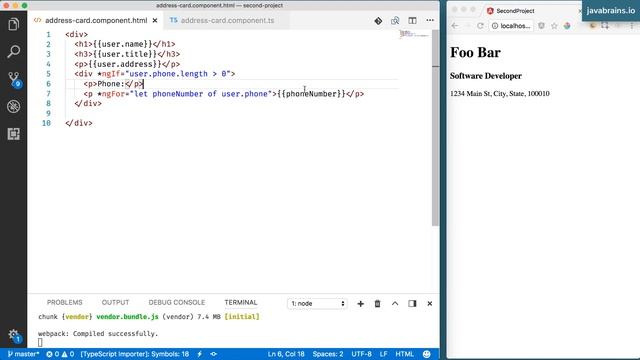Select the address-card.component.html tab
The width and height of the screenshot is (640, 360).
[96, 20]
